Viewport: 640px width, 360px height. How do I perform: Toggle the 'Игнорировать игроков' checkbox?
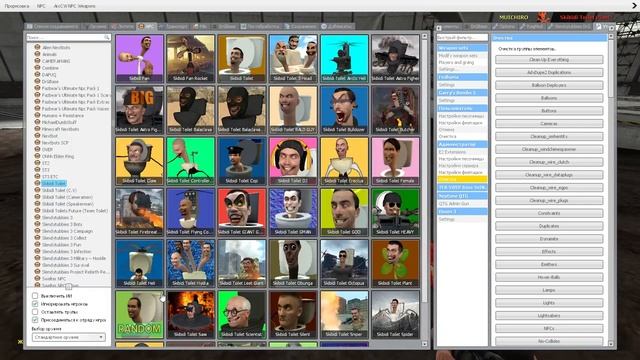[35, 304]
